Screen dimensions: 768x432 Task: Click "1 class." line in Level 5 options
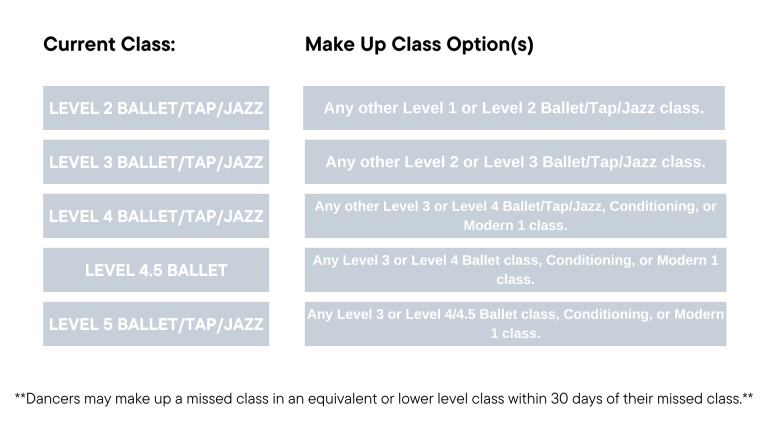coord(515,334)
